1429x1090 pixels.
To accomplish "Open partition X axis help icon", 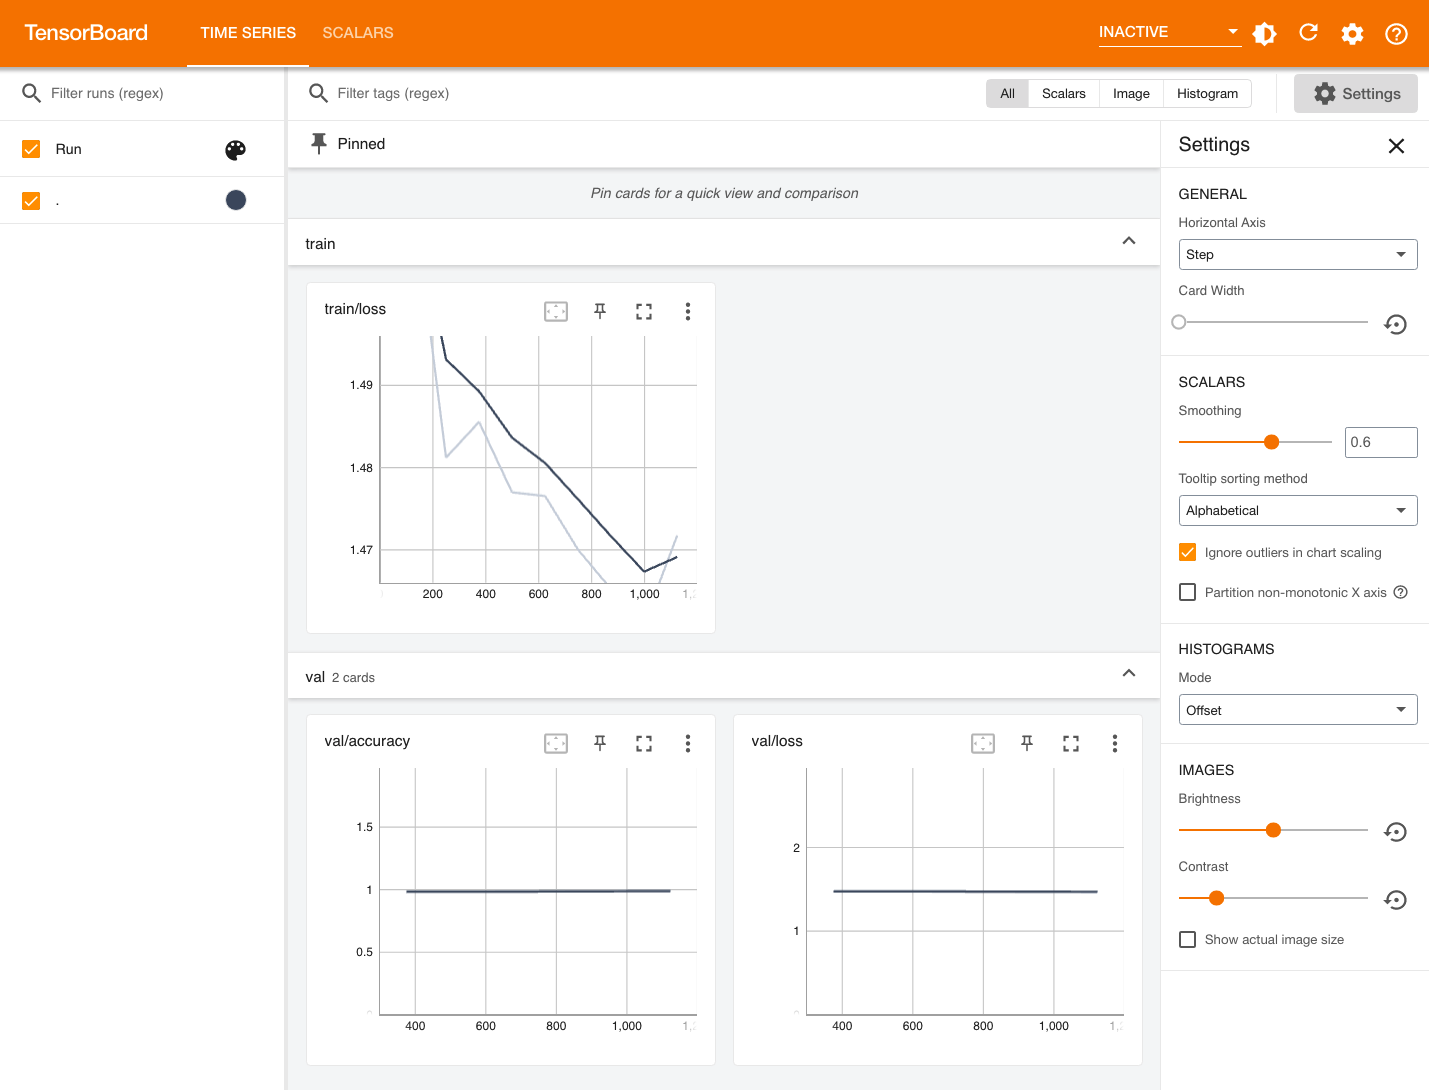I will 1401,592.
